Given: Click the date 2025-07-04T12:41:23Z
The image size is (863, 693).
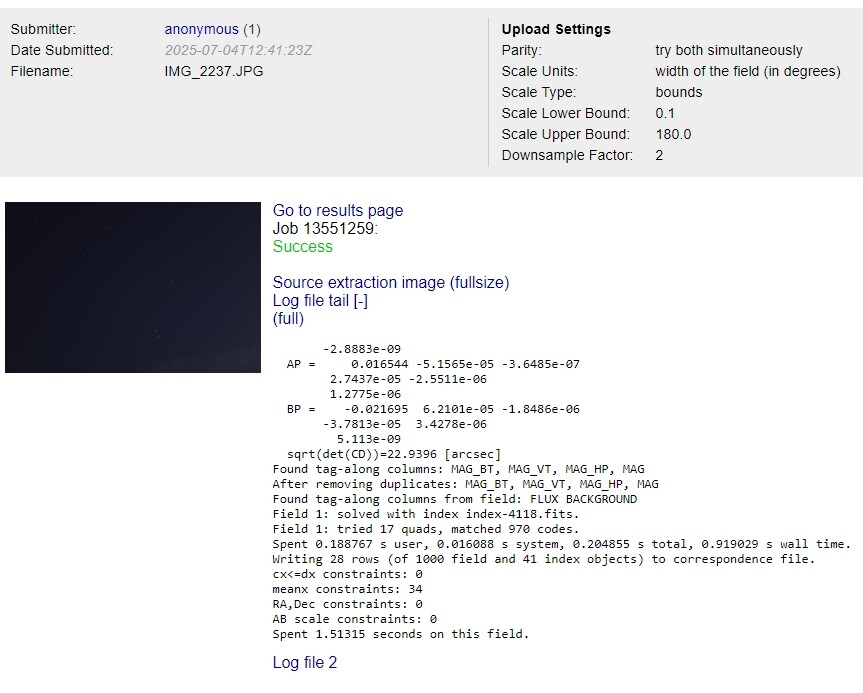Looking at the screenshot, I should (x=238, y=50).
